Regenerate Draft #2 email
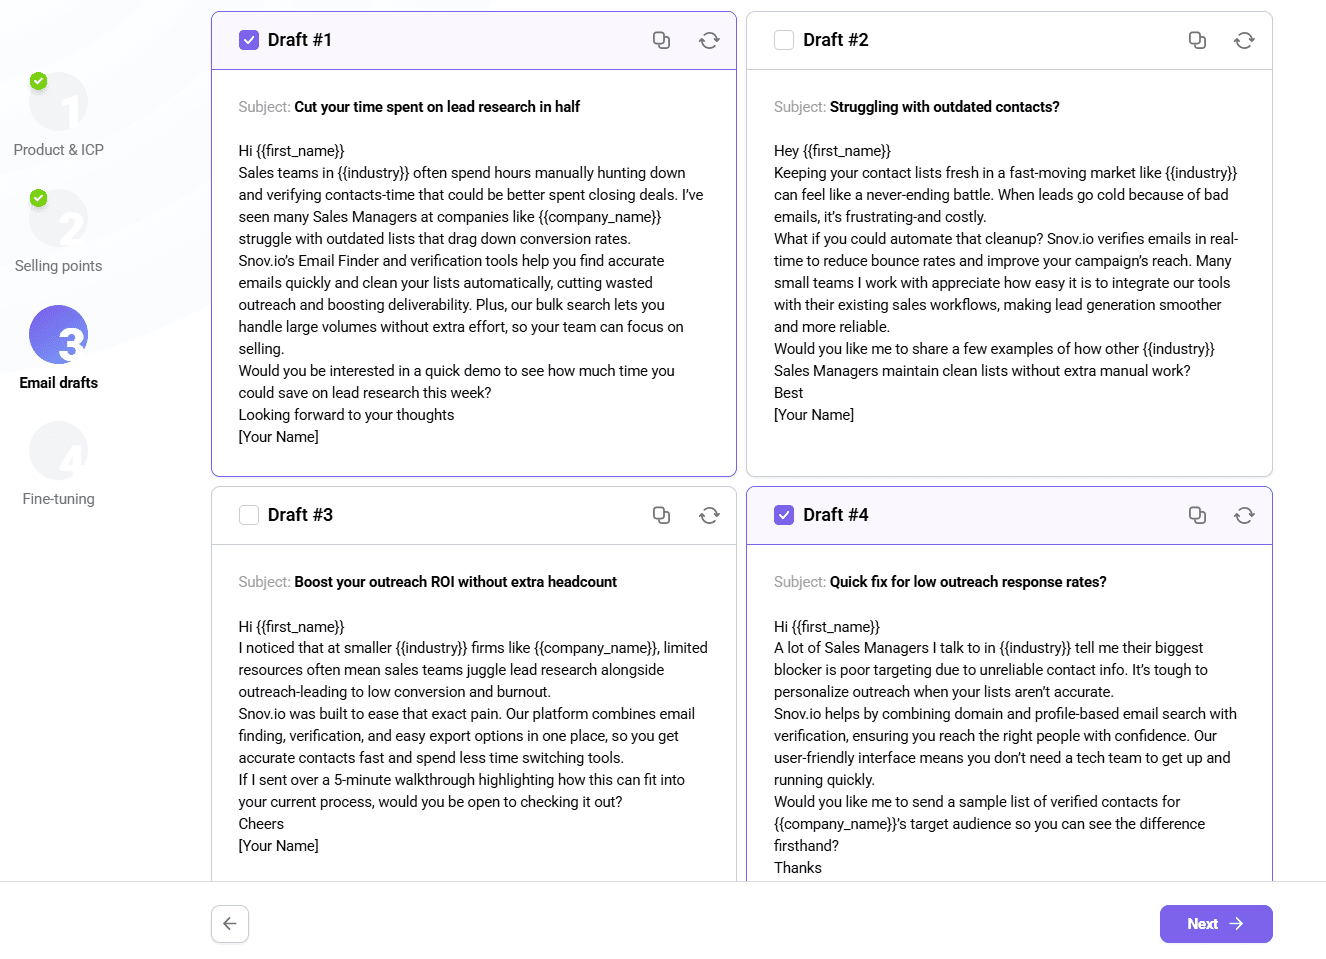Viewport: 1326px width, 959px height. (x=1244, y=40)
